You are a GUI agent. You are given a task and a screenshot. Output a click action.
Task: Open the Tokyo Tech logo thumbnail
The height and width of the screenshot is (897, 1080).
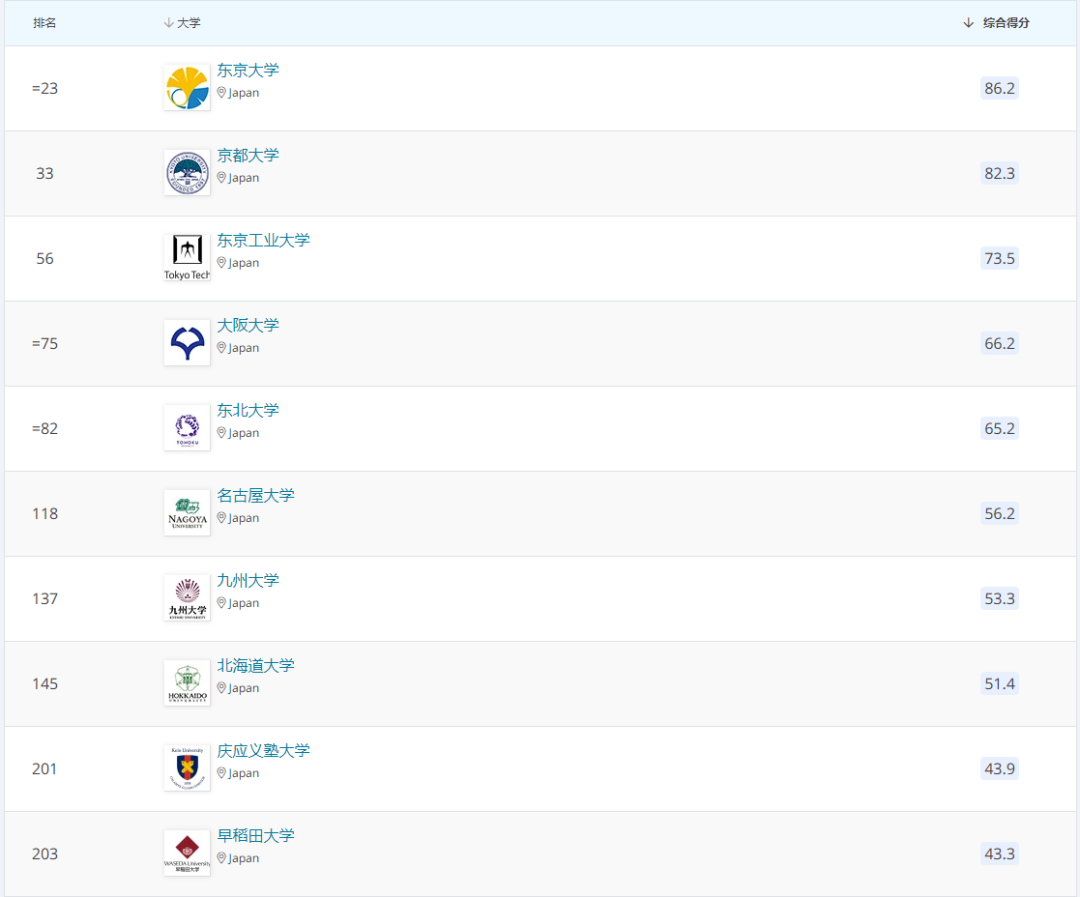pyautogui.click(x=187, y=258)
